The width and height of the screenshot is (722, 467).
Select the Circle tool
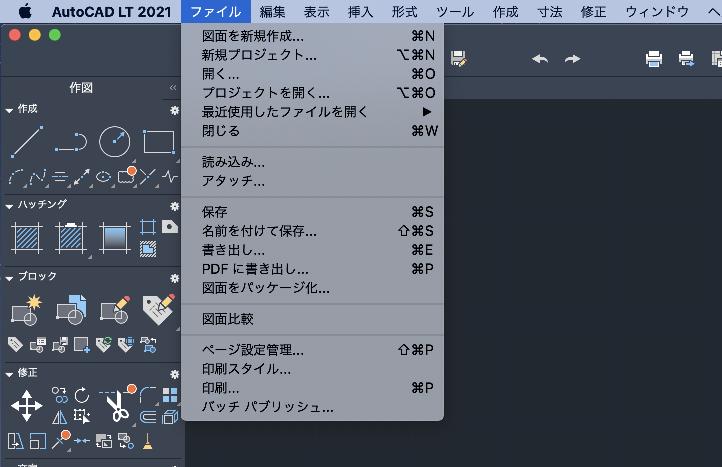[x=115, y=142]
